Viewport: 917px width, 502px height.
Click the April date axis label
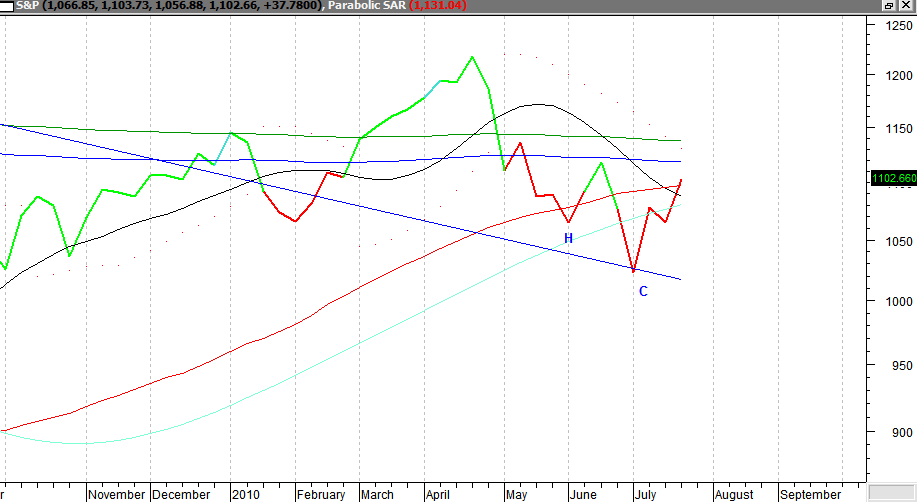pos(437,494)
